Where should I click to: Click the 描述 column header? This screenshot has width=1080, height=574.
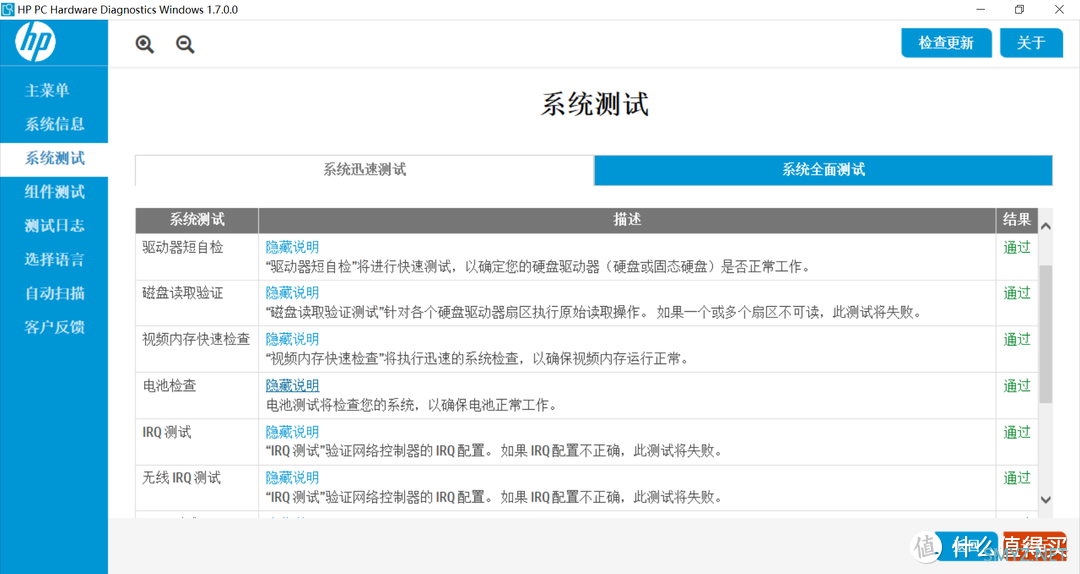[627, 220]
